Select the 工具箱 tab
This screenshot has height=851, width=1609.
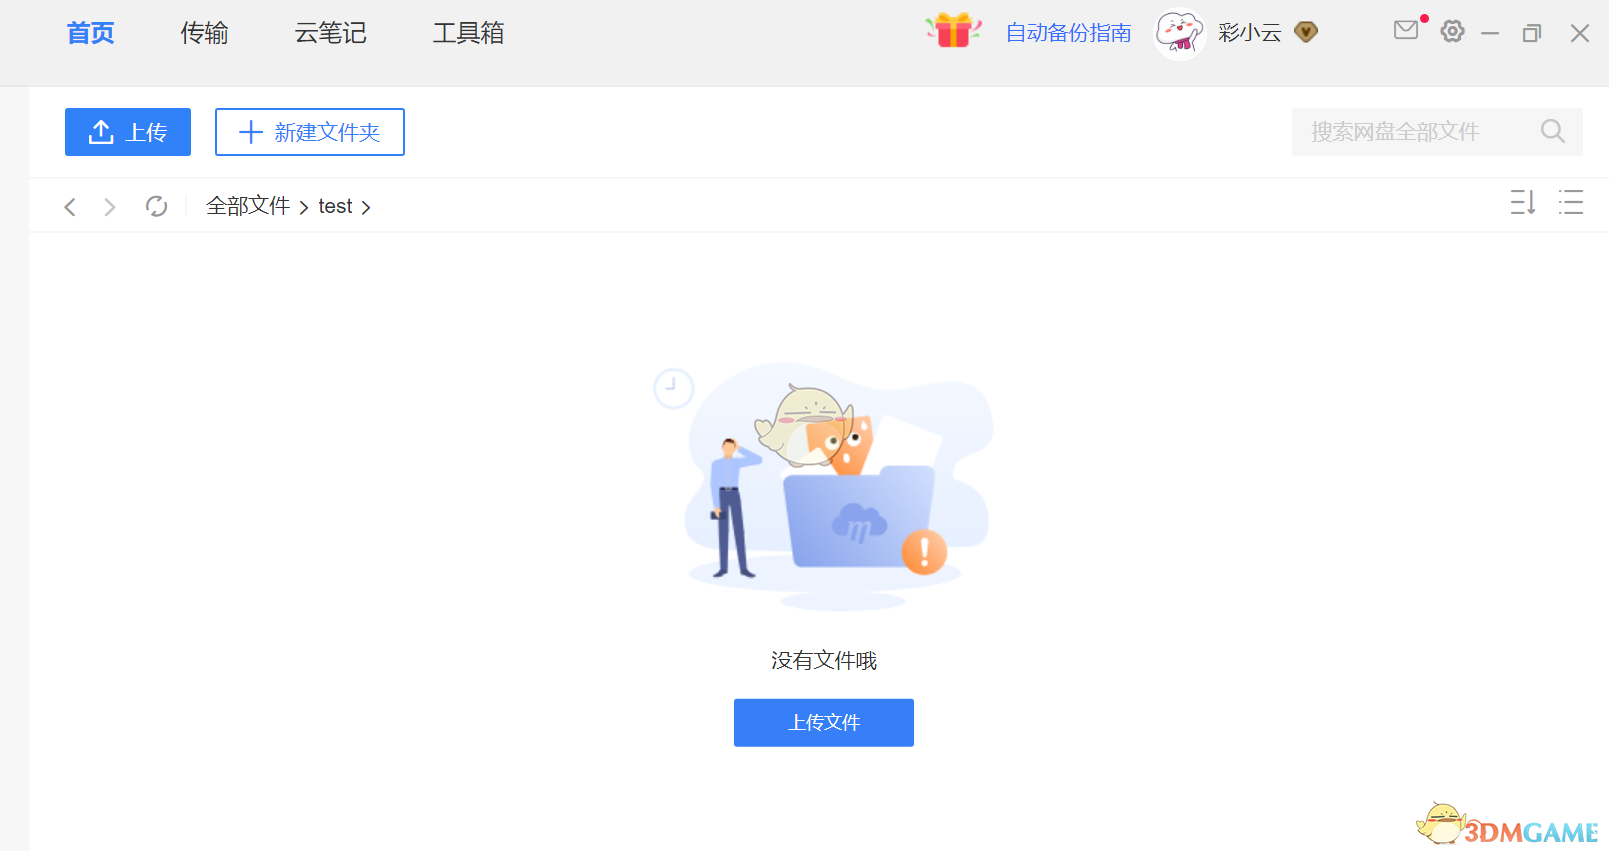(468, 33)
